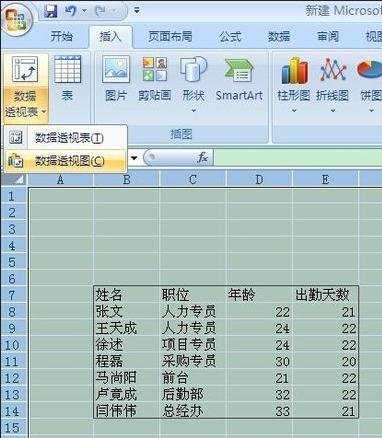The height and width of the screenshot is (438, 382).
Task: Select the 采购专员 cell
Action: coord(193,361)
